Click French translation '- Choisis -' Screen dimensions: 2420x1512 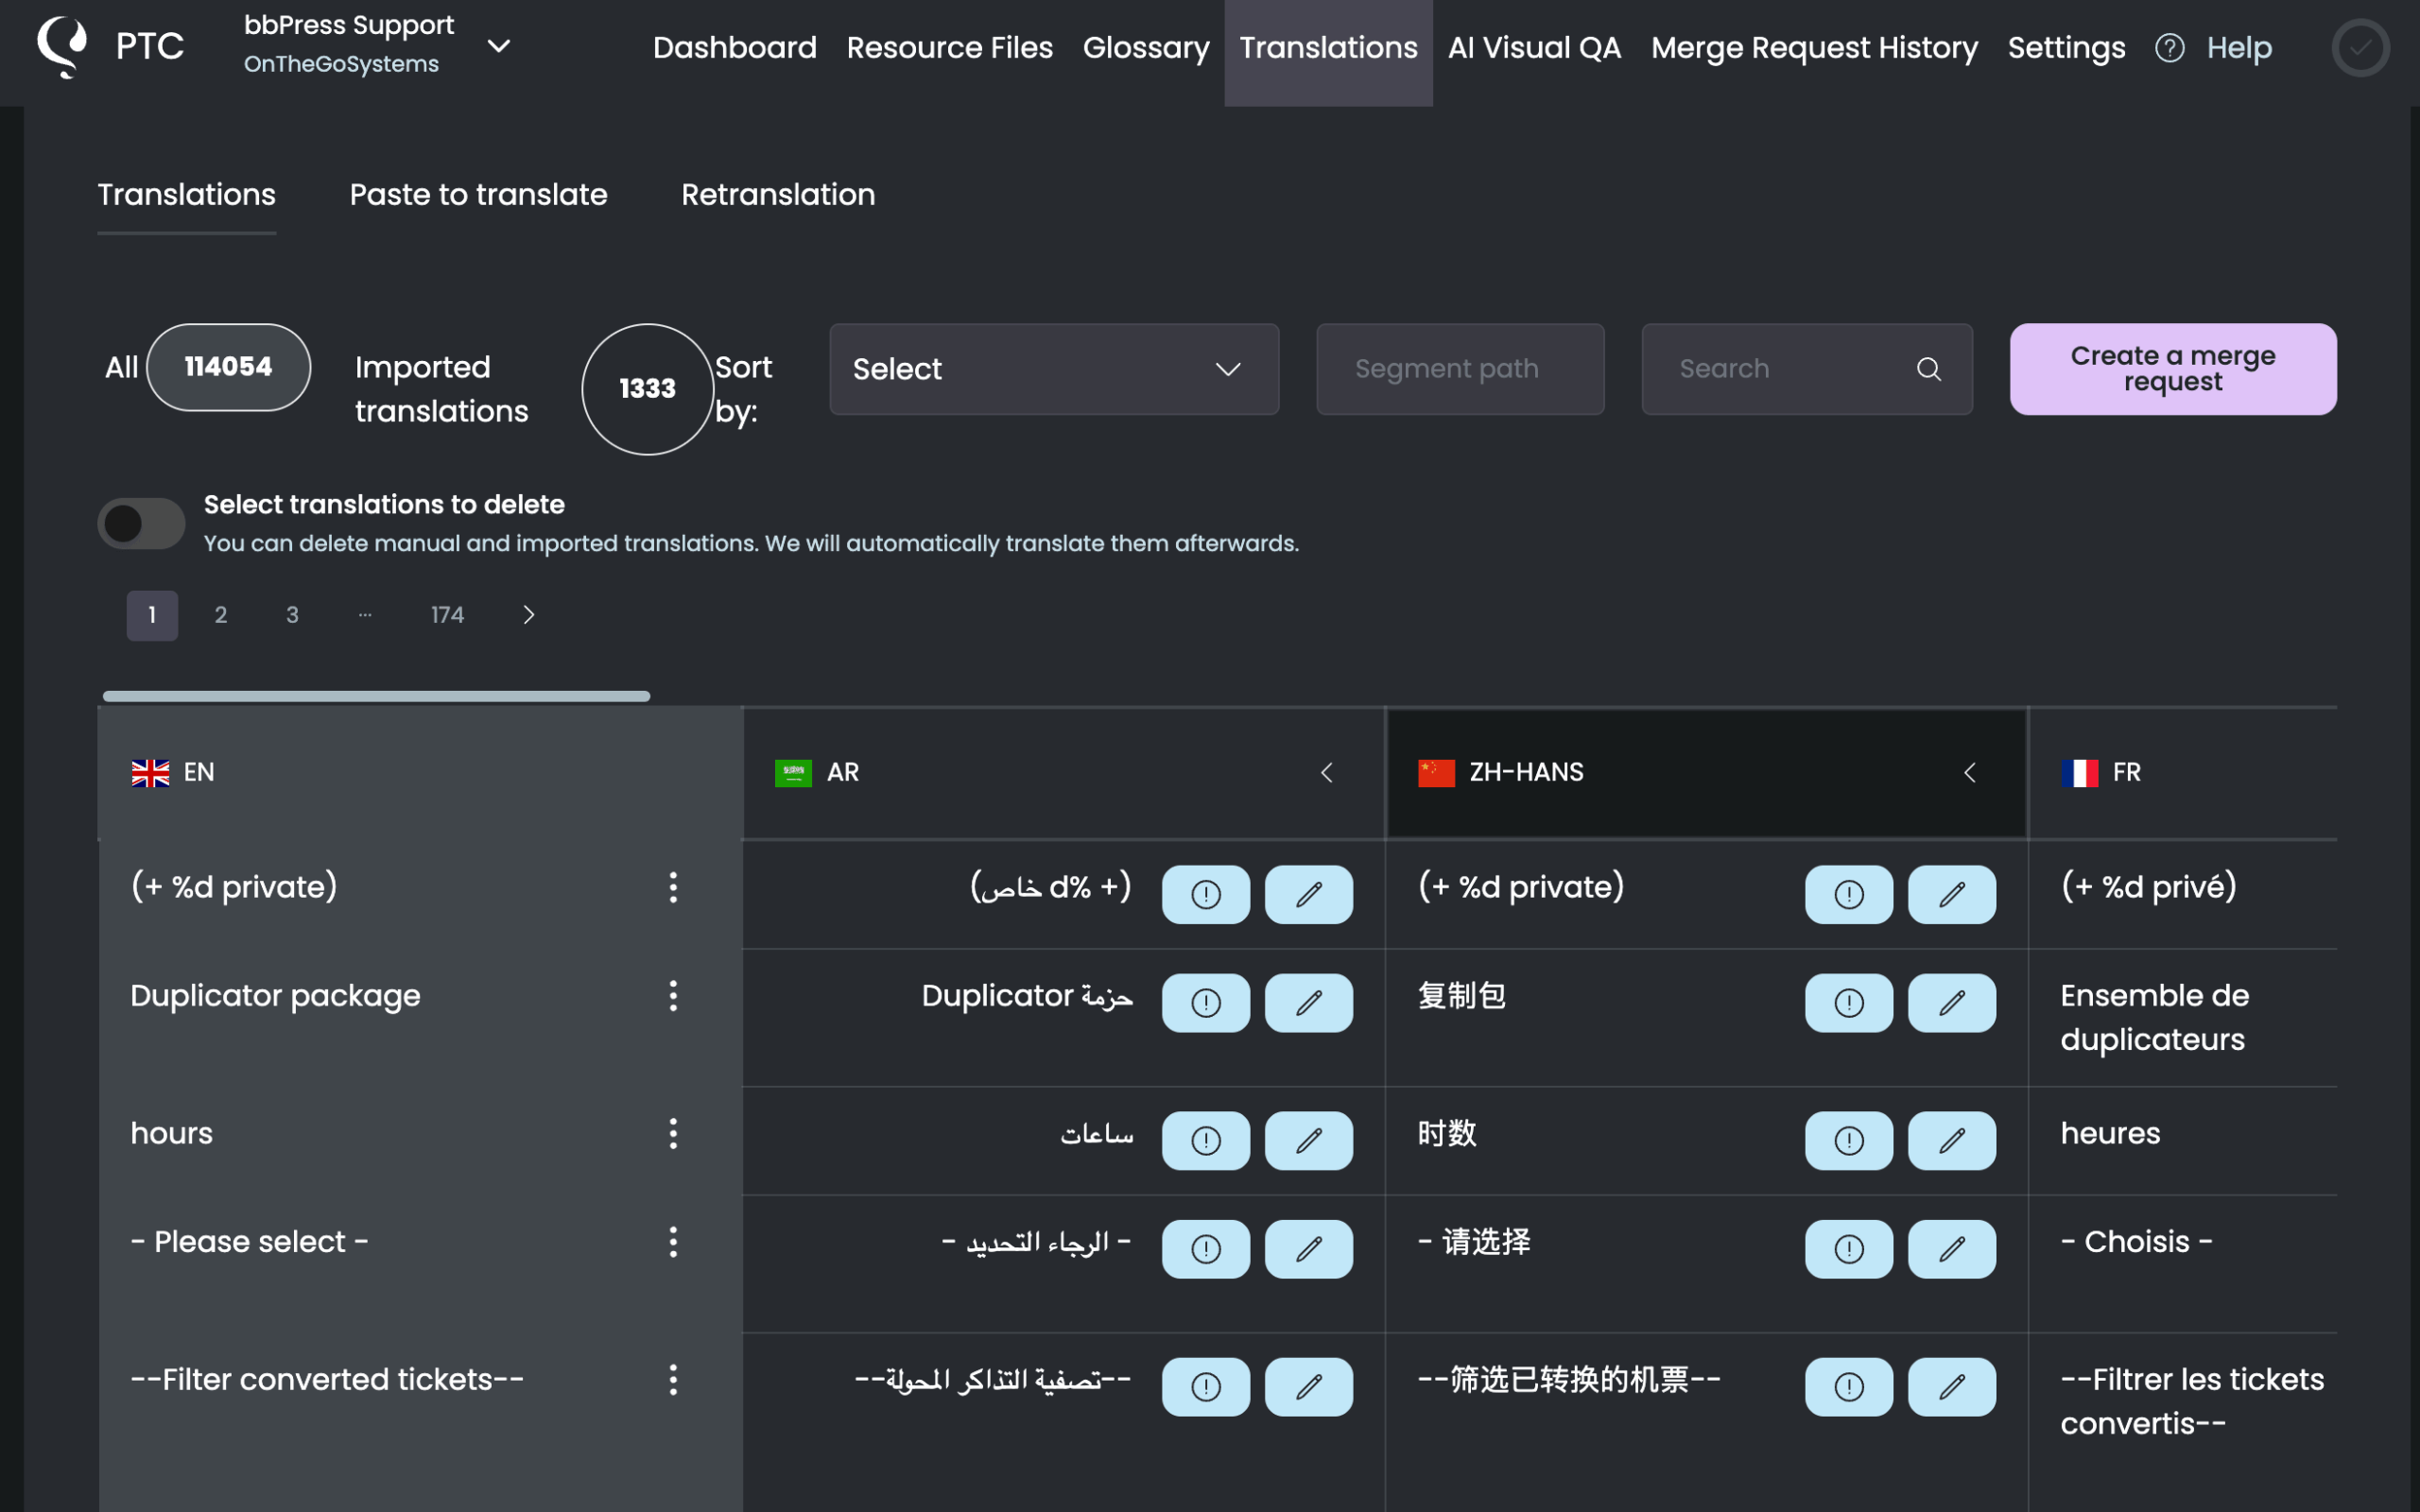[x=2137, y=1242]
